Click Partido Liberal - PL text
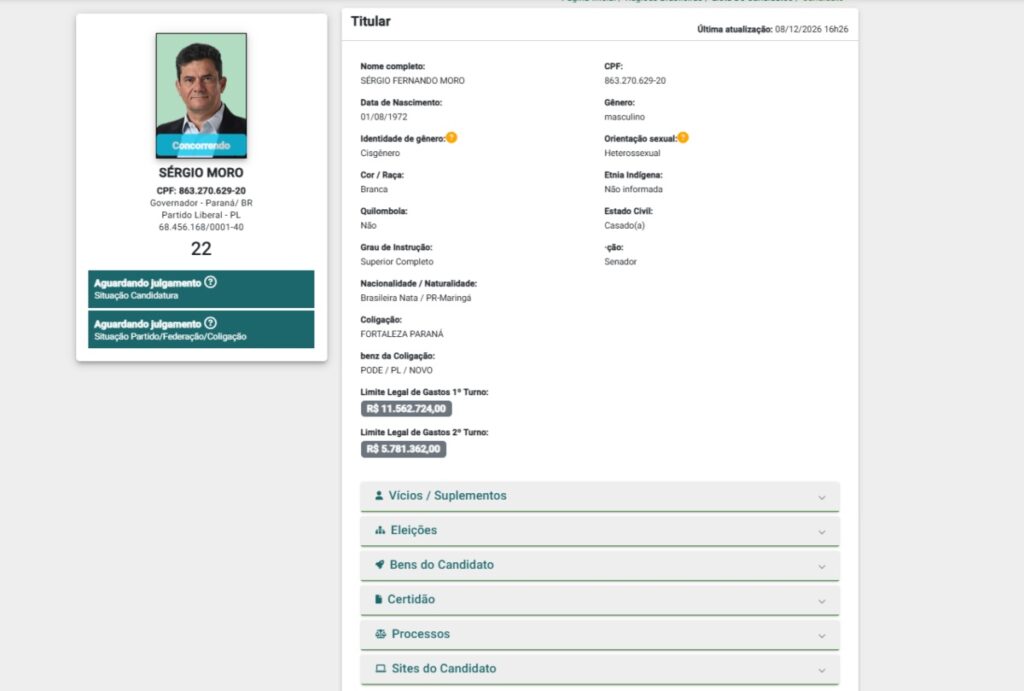The image size is (1024, 691). (x=201, y=215)
